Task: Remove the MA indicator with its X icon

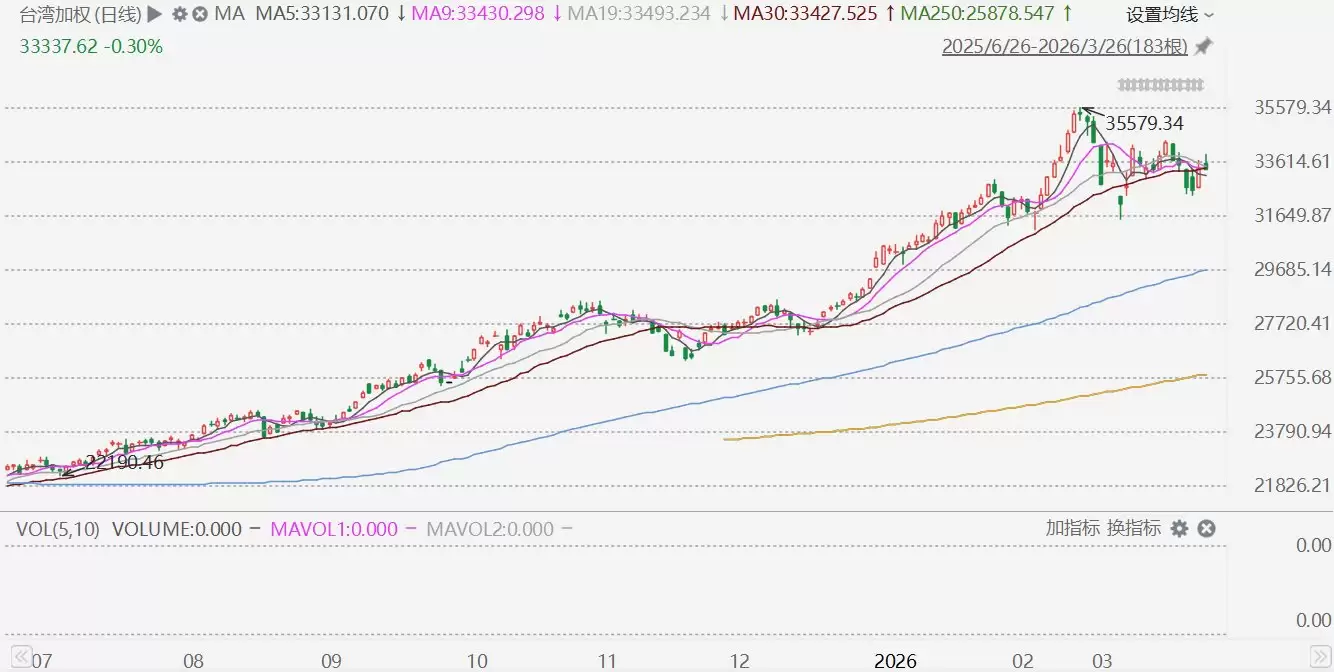Action: 200,14
